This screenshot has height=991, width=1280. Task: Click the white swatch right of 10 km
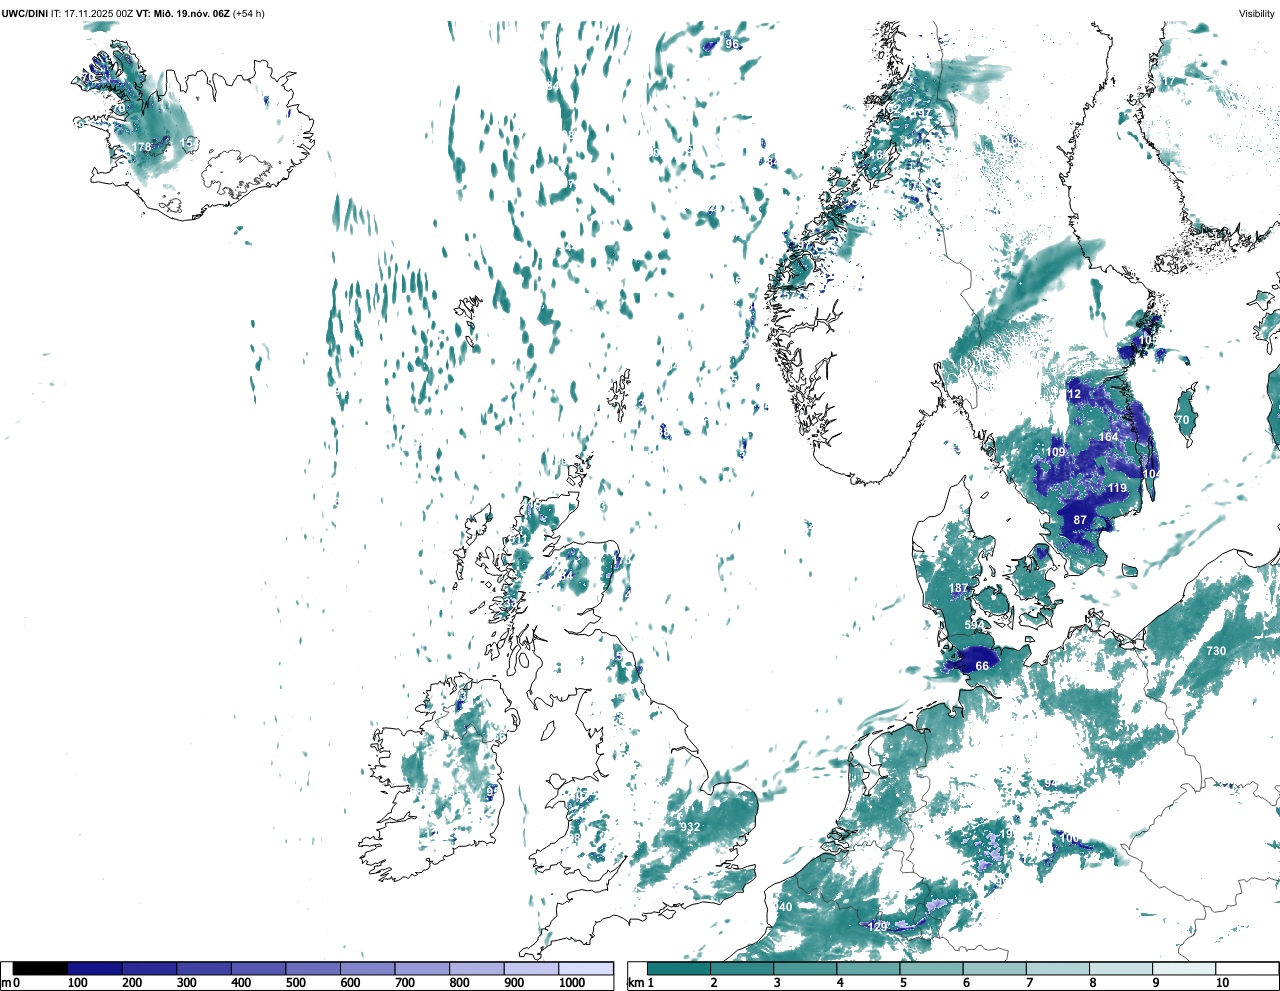pyautogui.click(x=1246, y=968)
